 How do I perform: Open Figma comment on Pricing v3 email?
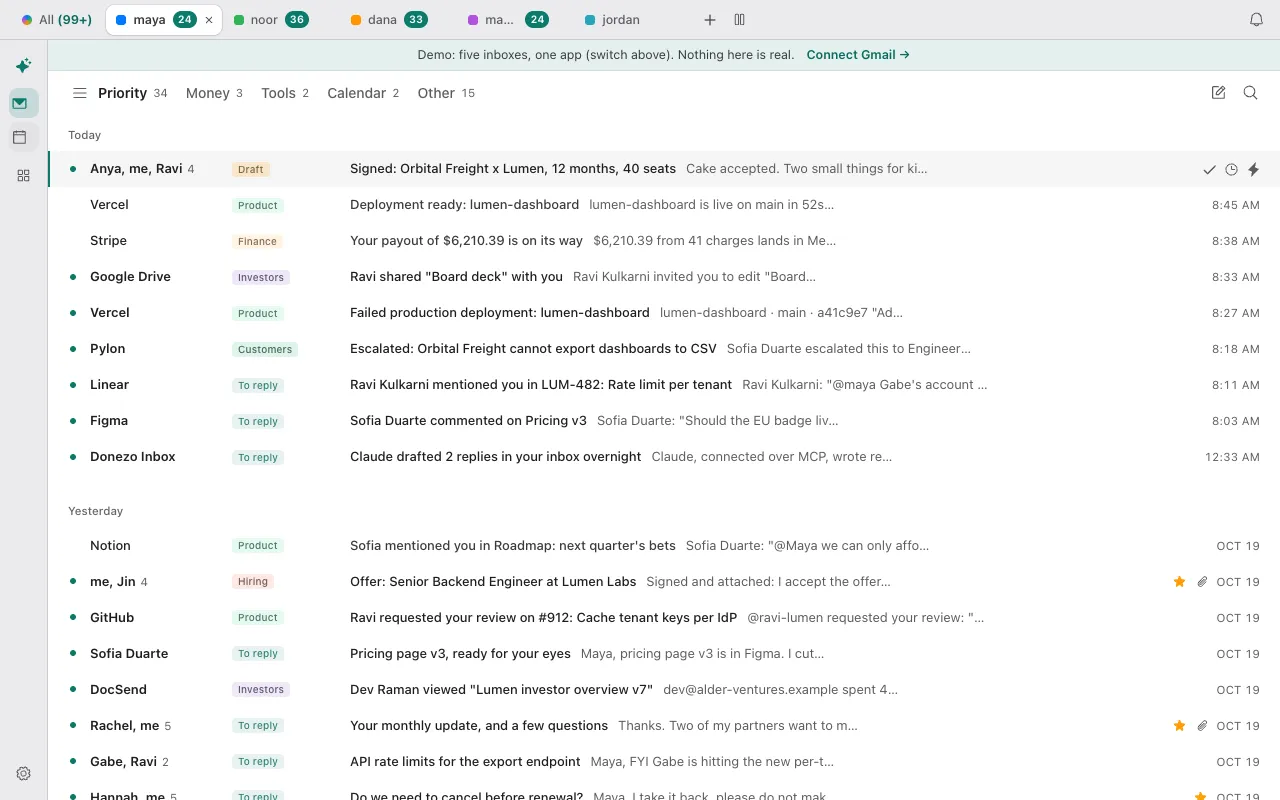tap(664, 421)
